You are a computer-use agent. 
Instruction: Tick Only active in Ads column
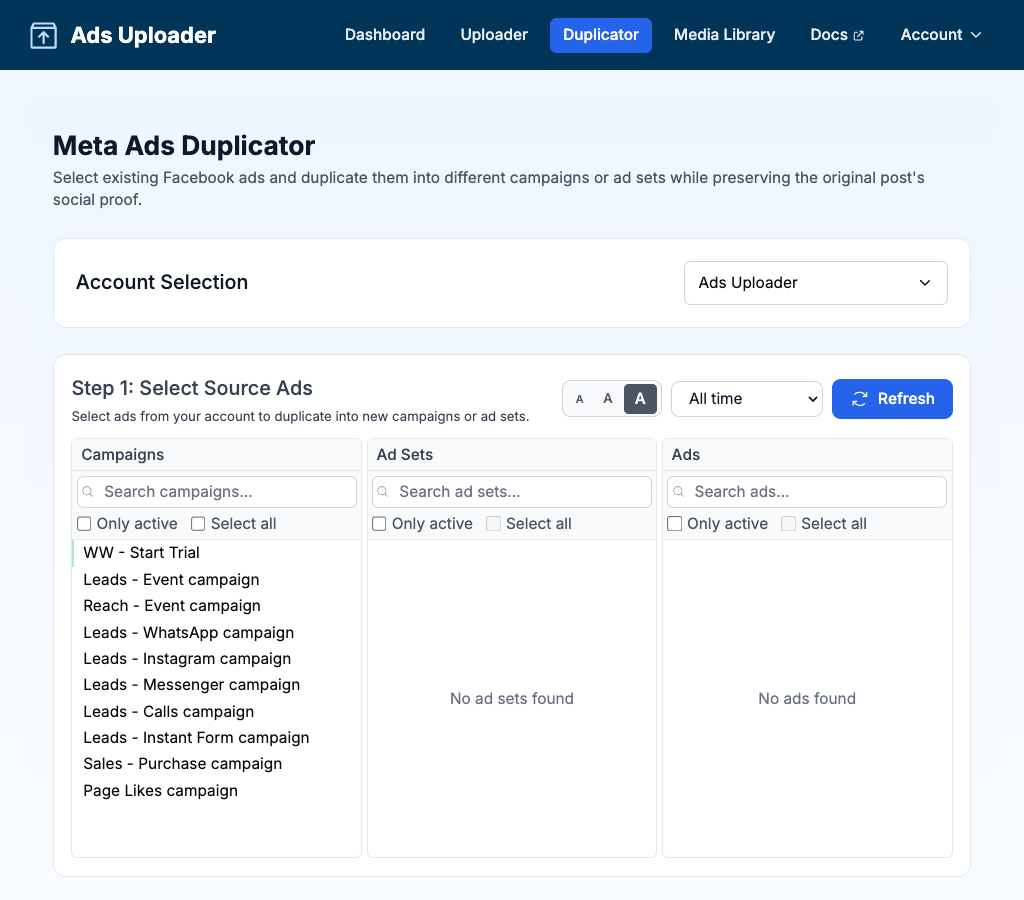click(675, 524)
